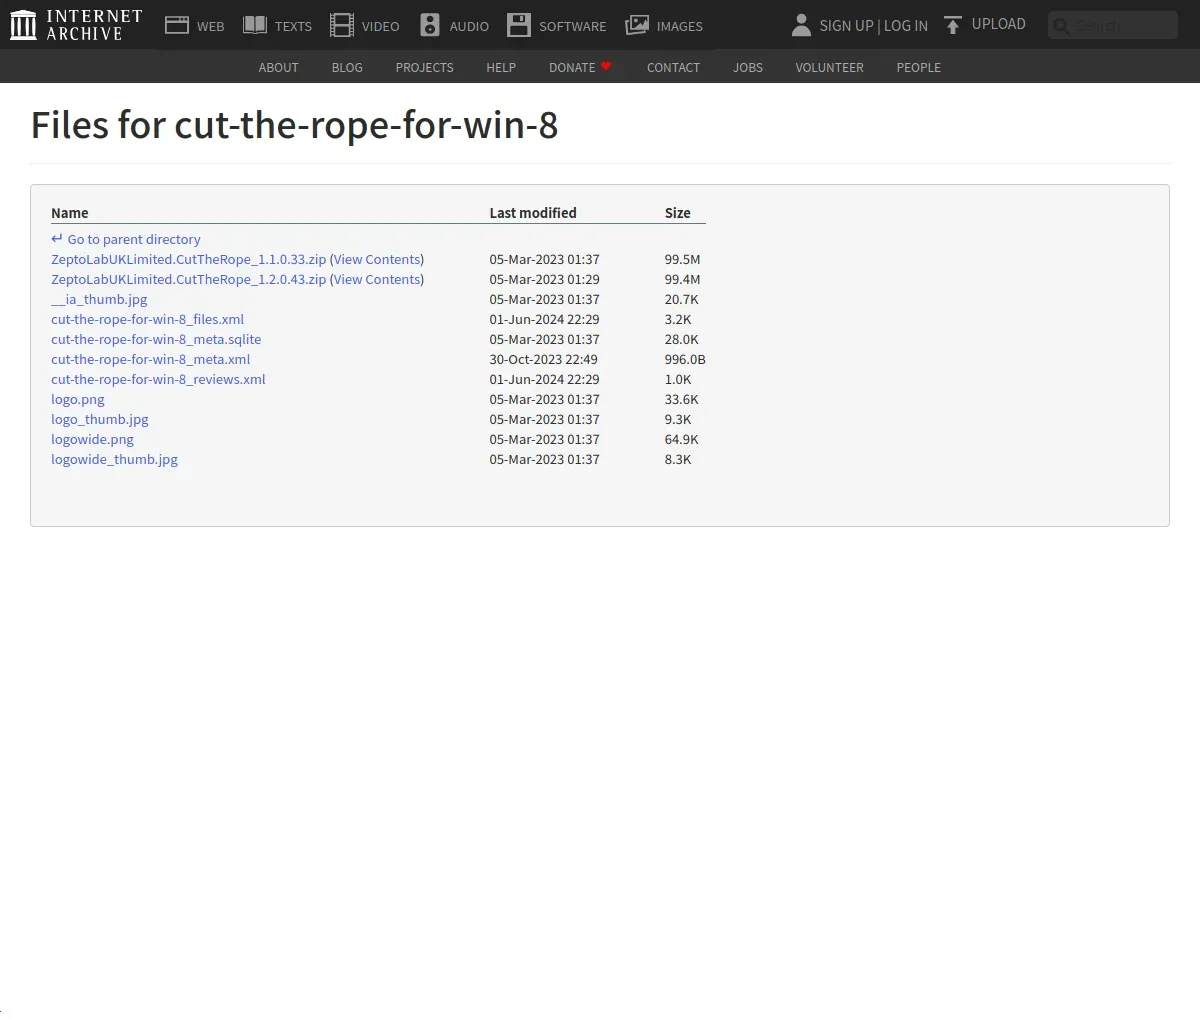Open the Projects menu item

click(424, 67)
